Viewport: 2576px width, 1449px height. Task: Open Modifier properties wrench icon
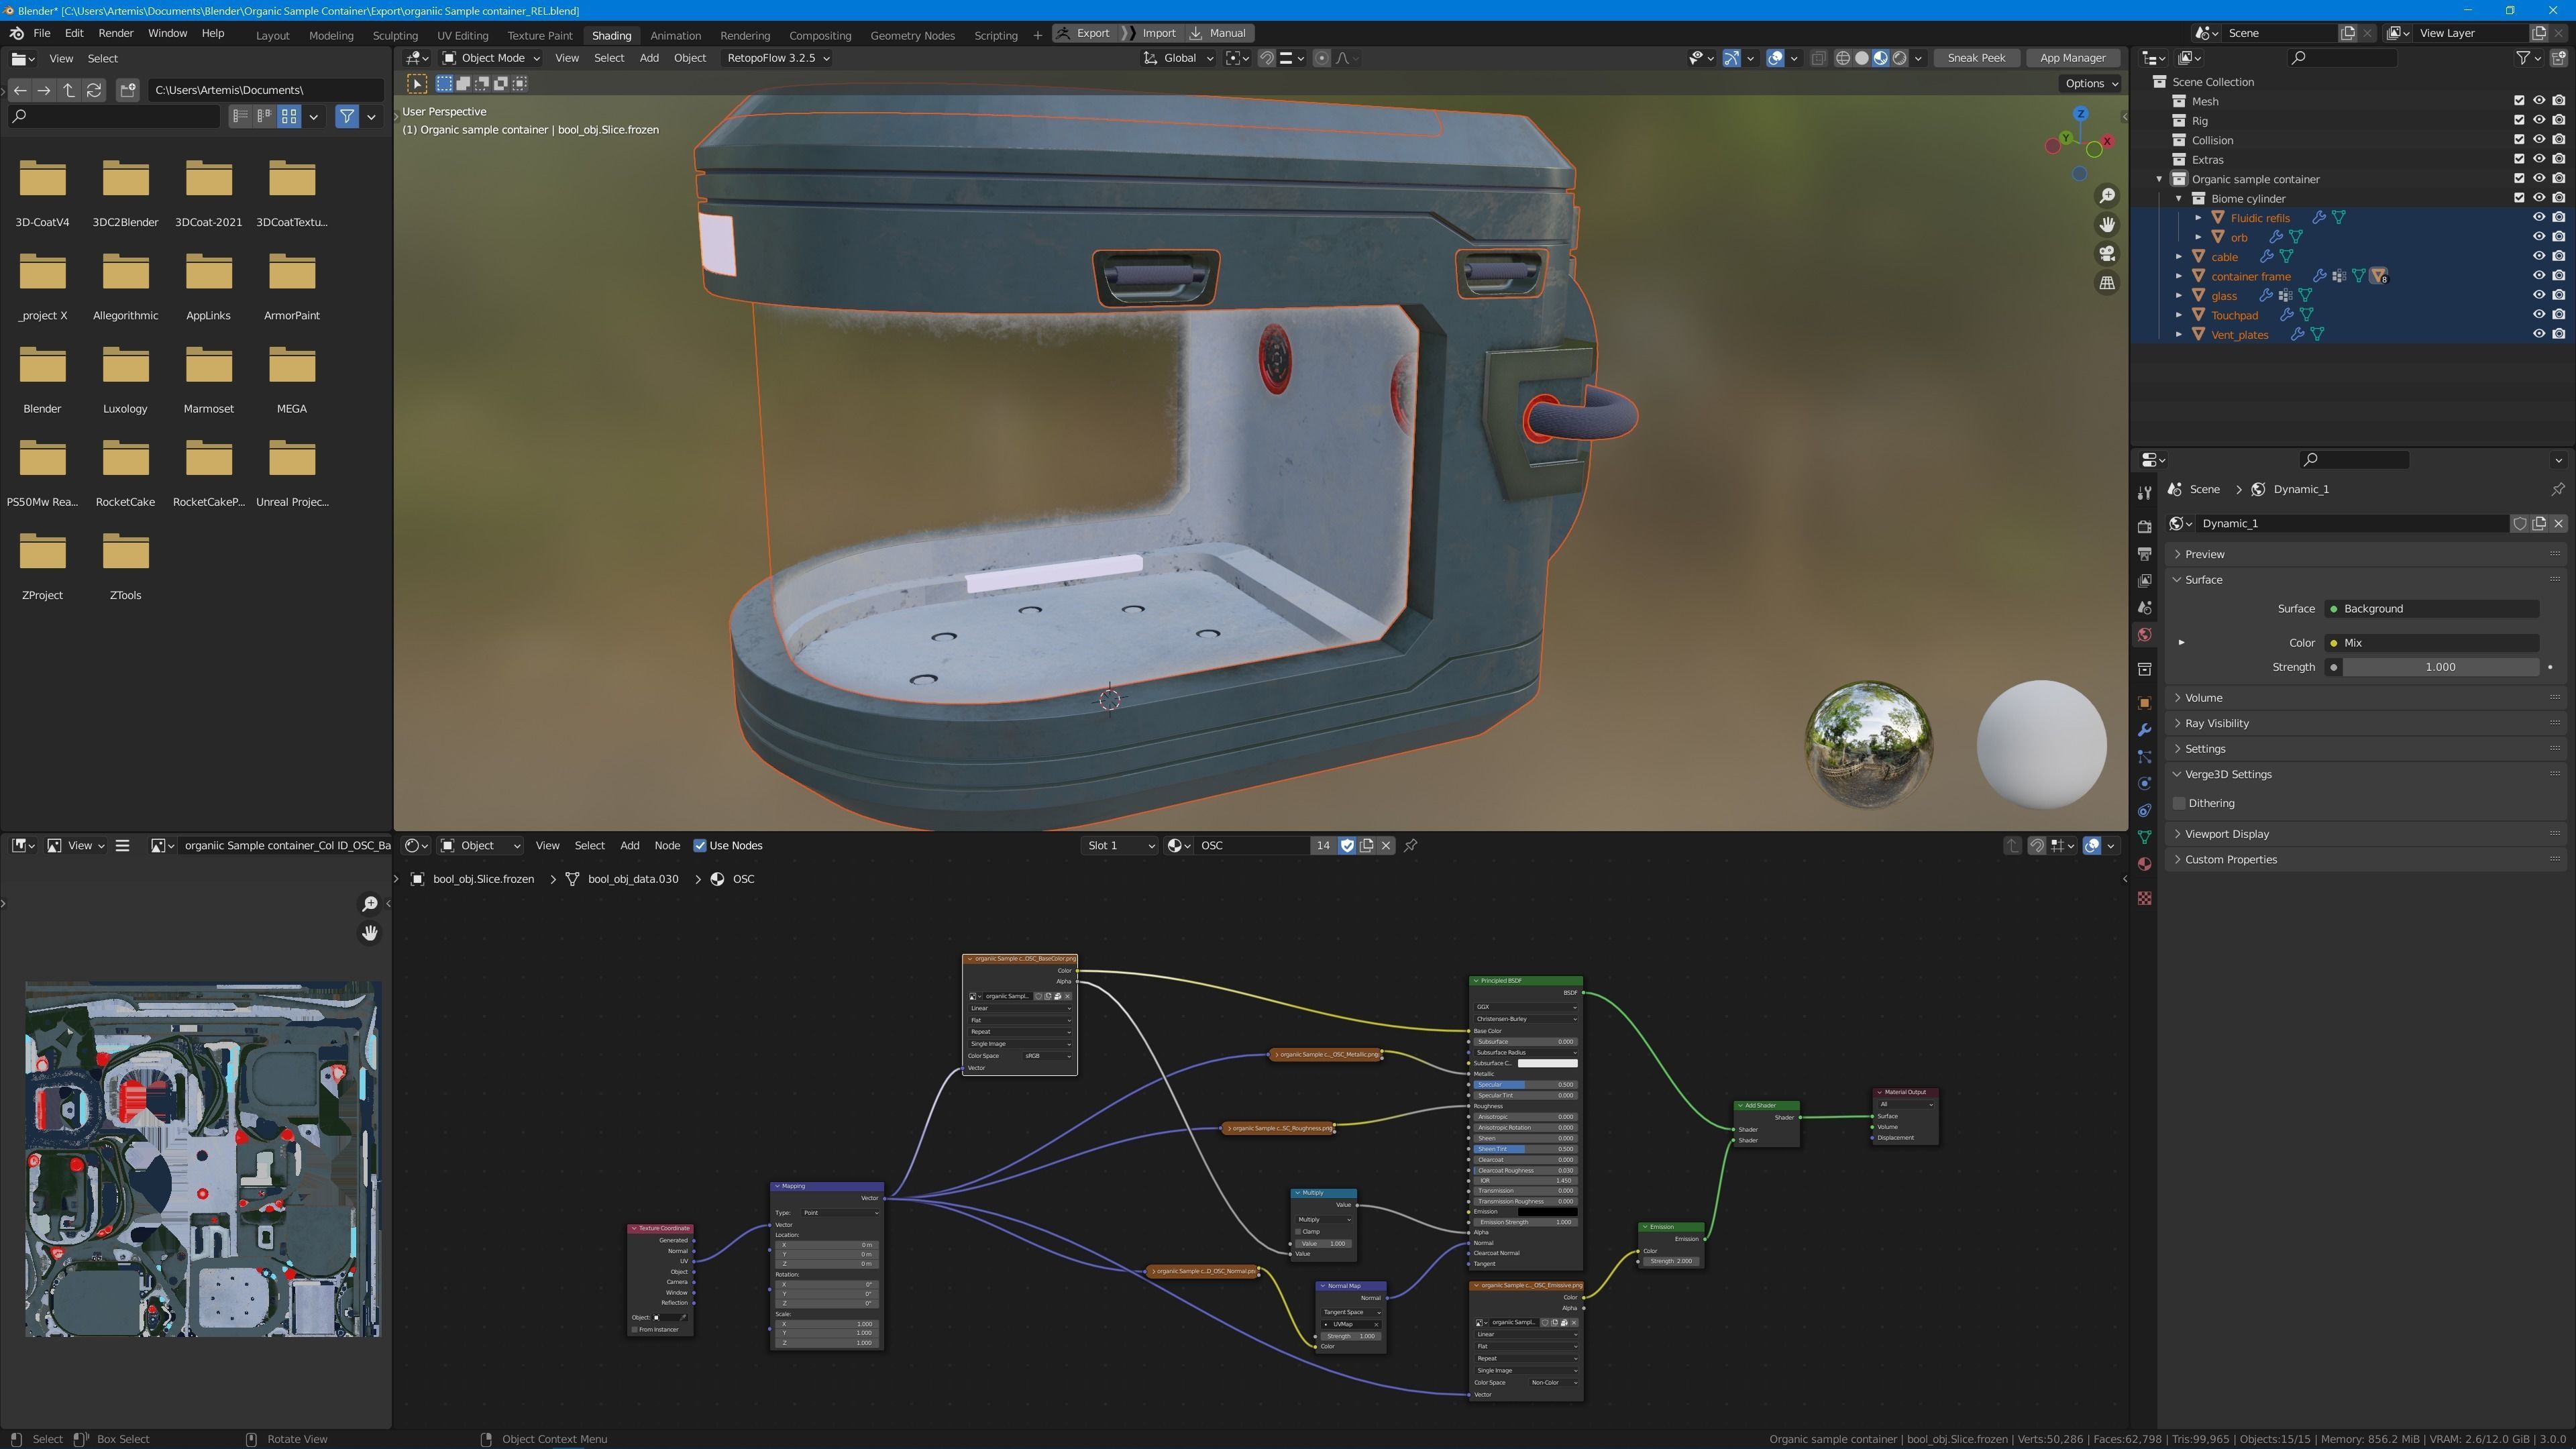click(x=2144, y=730)
